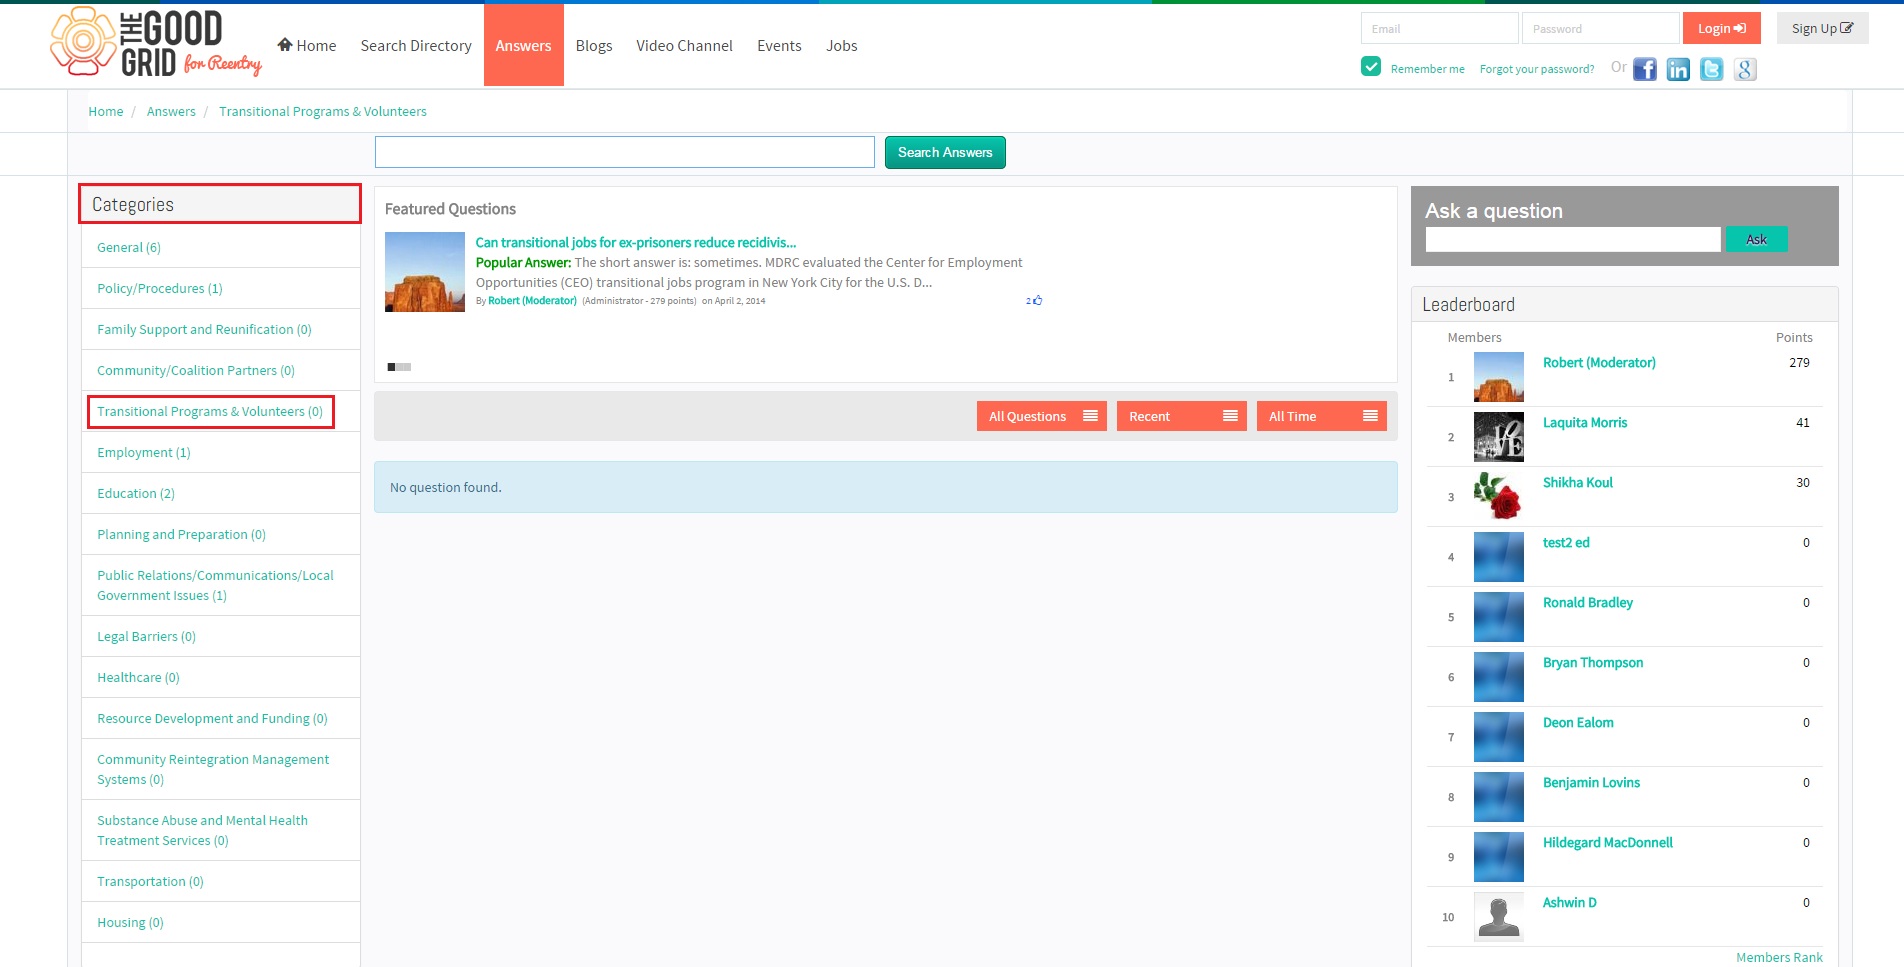Open the Transportation (0) category
Image resolution: width=1904 pixels, height=967 pixels.
[150, 881]
